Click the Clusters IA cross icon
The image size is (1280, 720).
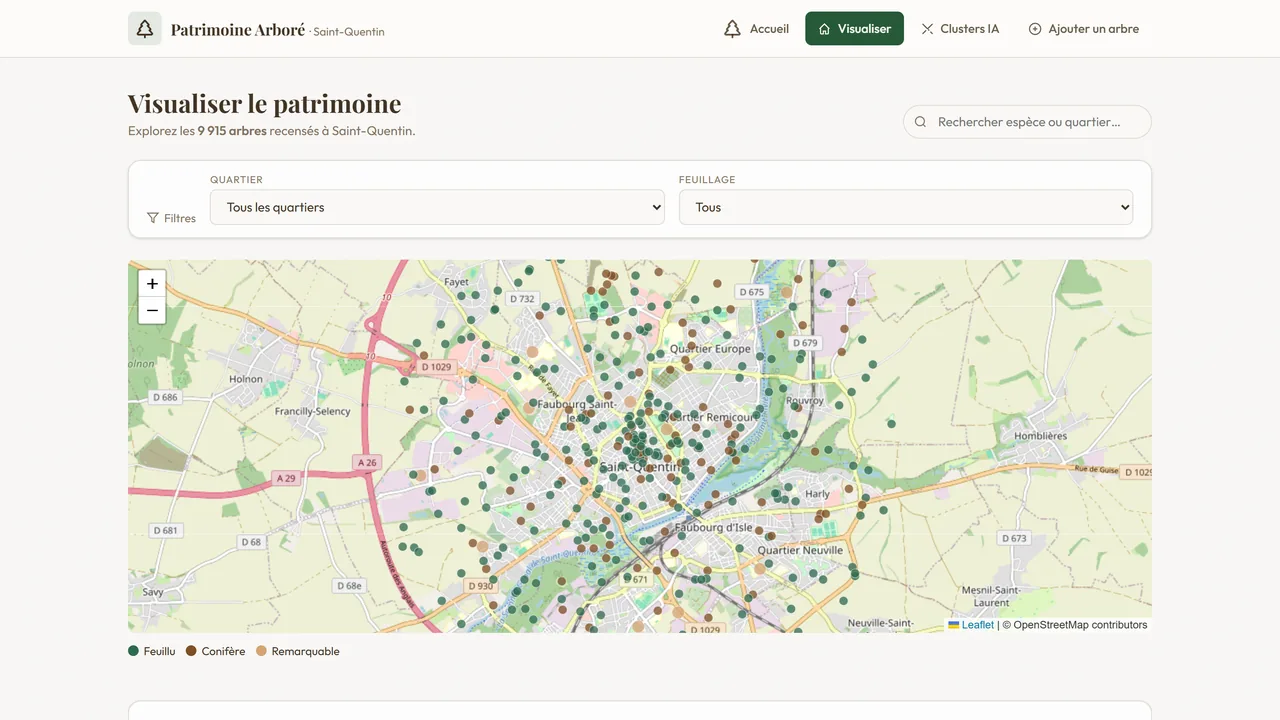pyautogui.click(x=927, y=29)
